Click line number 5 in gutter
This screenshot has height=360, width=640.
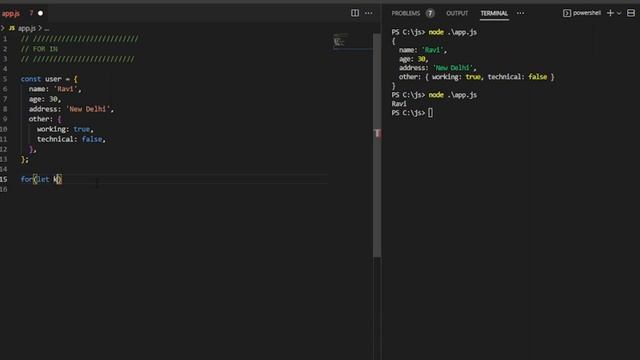click(x=5, y=79)
